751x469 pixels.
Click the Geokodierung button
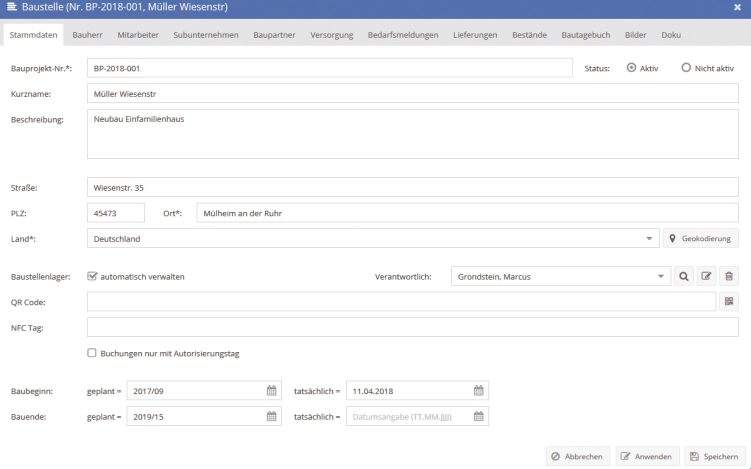703,239
